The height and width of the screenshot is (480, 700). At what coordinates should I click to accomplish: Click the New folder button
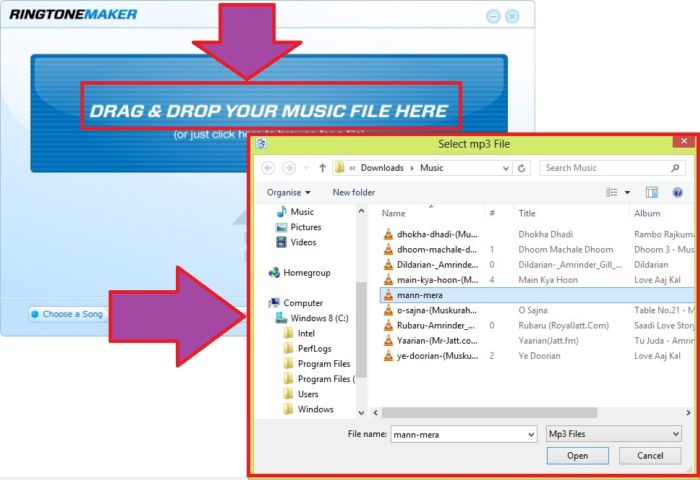(x=354, y=192)
